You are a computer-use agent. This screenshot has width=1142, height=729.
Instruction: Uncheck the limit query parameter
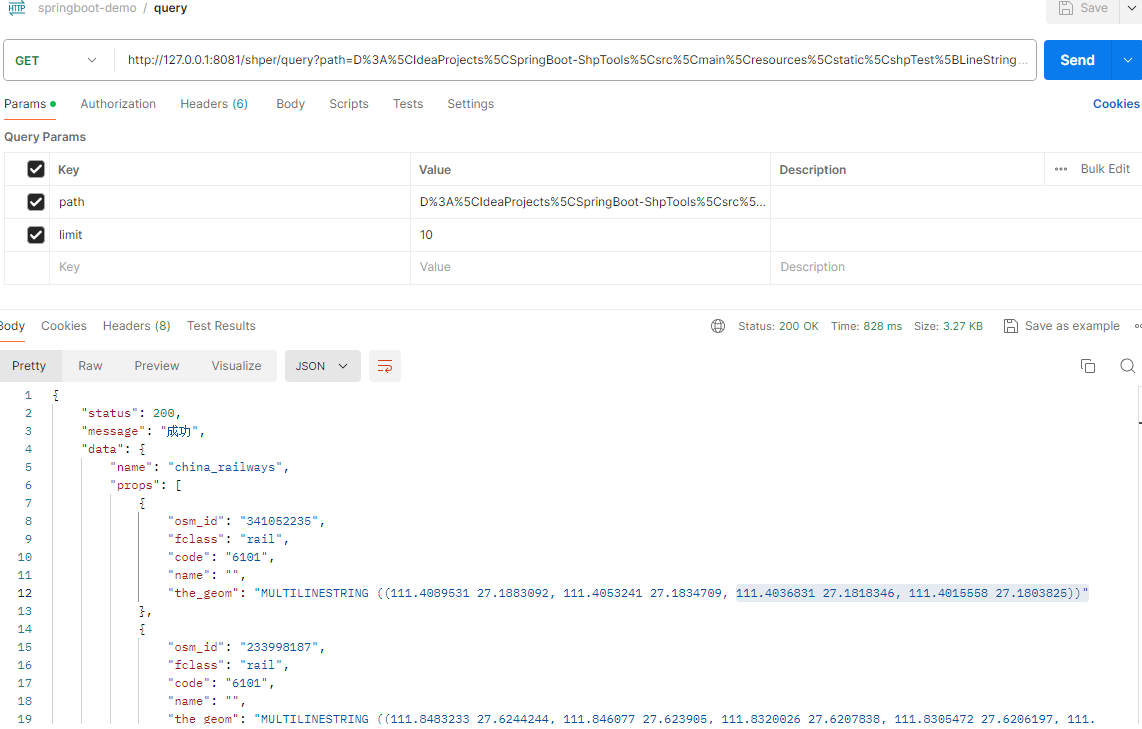[x=34, y=234]
